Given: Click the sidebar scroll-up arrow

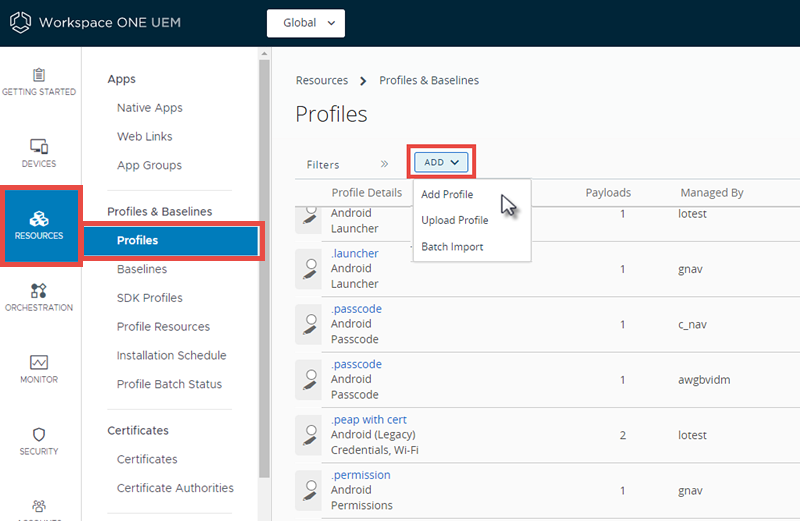Looking at the screenshot, I should [x=264, y=54].
